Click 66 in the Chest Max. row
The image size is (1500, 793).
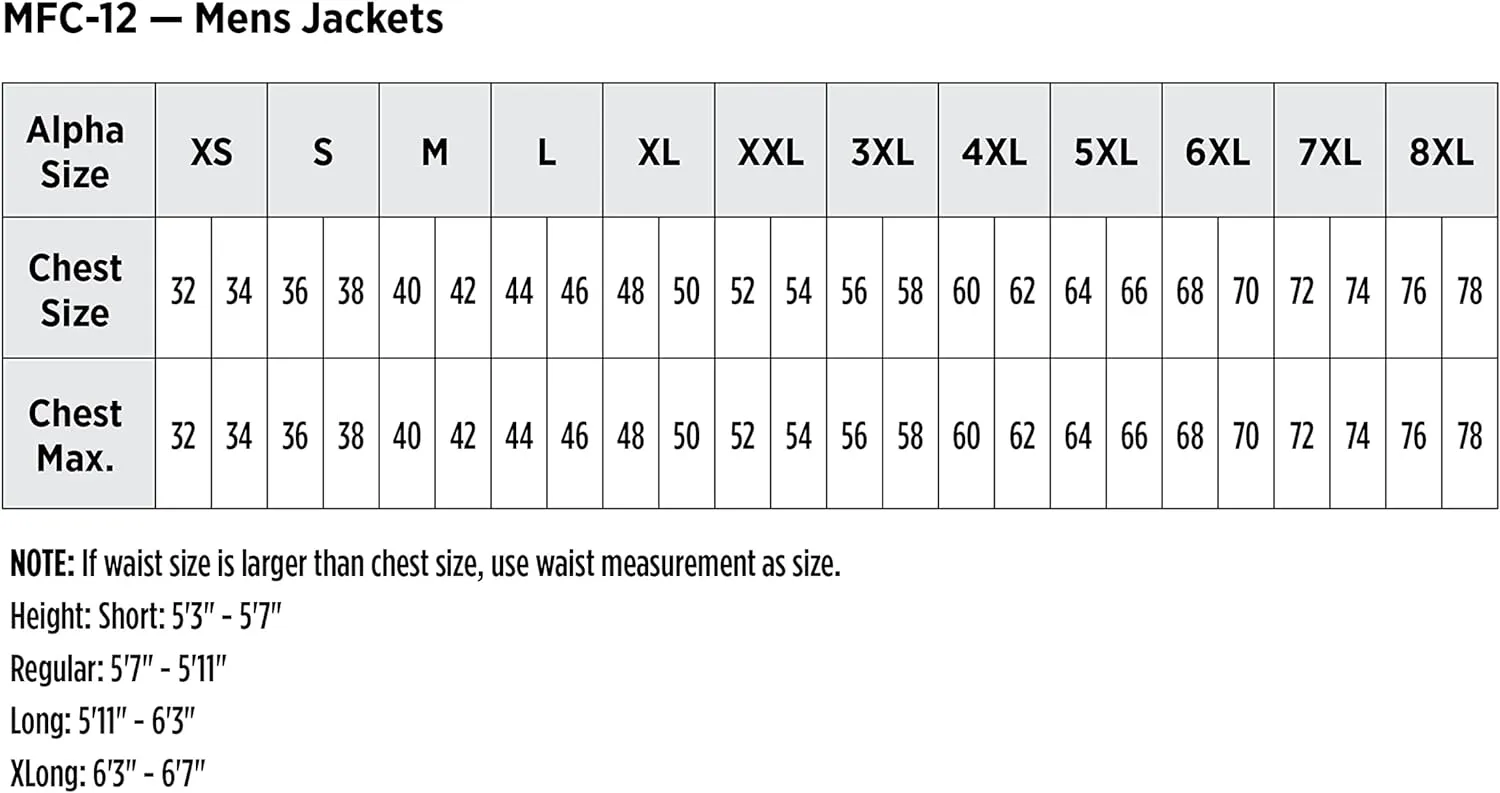(x=1133, y=437)
